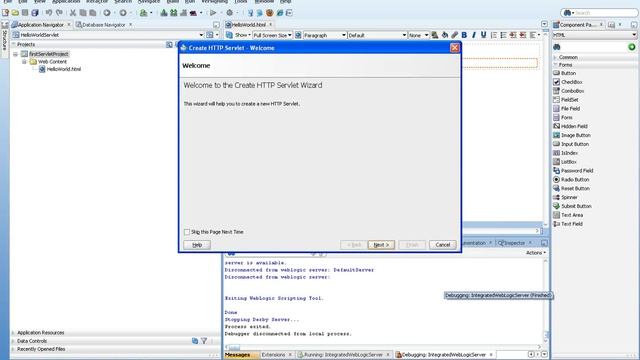Open the Paragraph style dropdown
This screenshot has height=360, width=640.
click(x=325, y=35)
